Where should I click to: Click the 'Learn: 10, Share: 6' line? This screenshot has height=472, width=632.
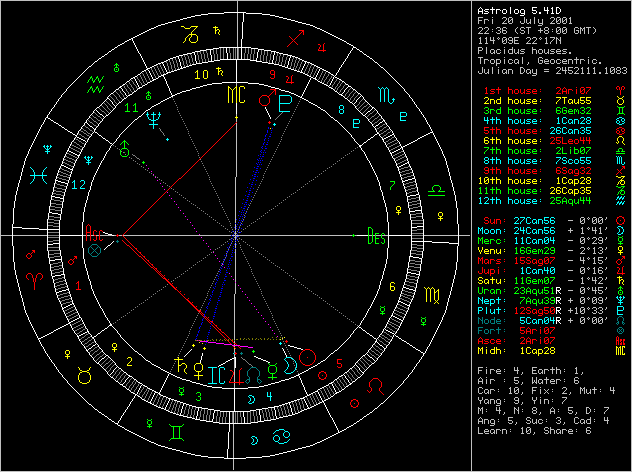tap(534, 431)
